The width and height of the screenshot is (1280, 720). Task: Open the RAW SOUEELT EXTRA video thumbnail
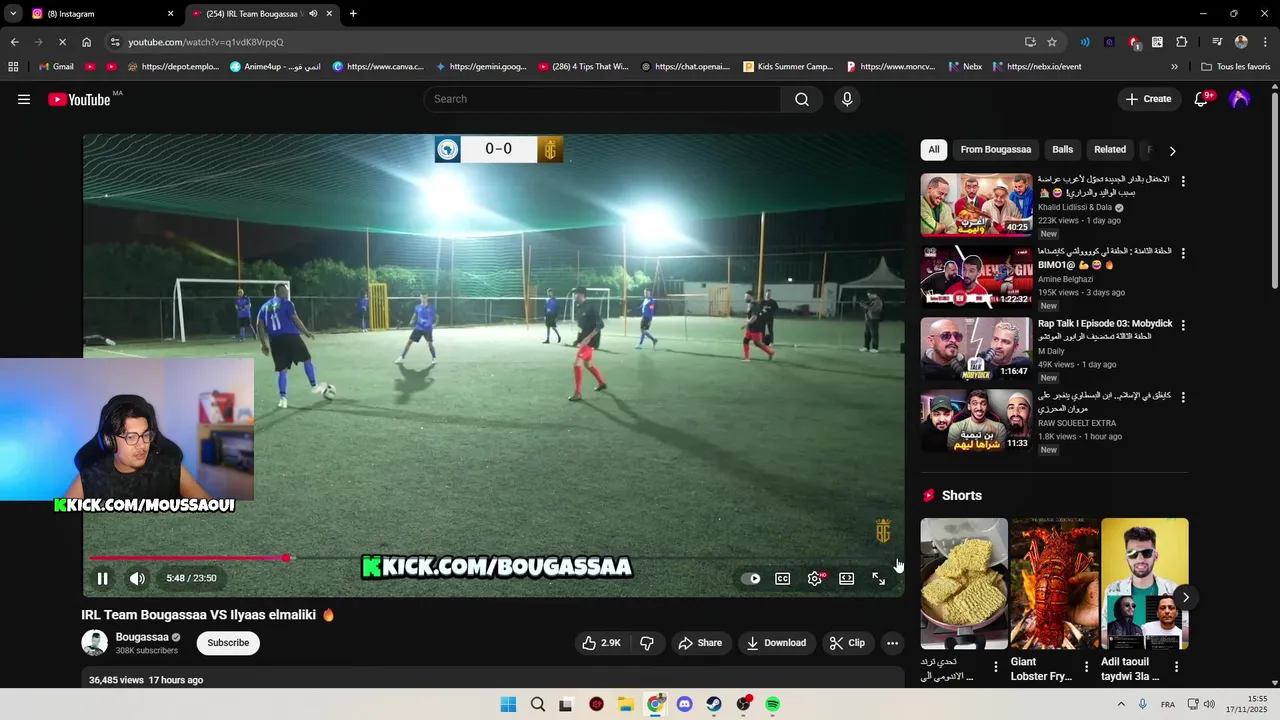click(977, 421)
